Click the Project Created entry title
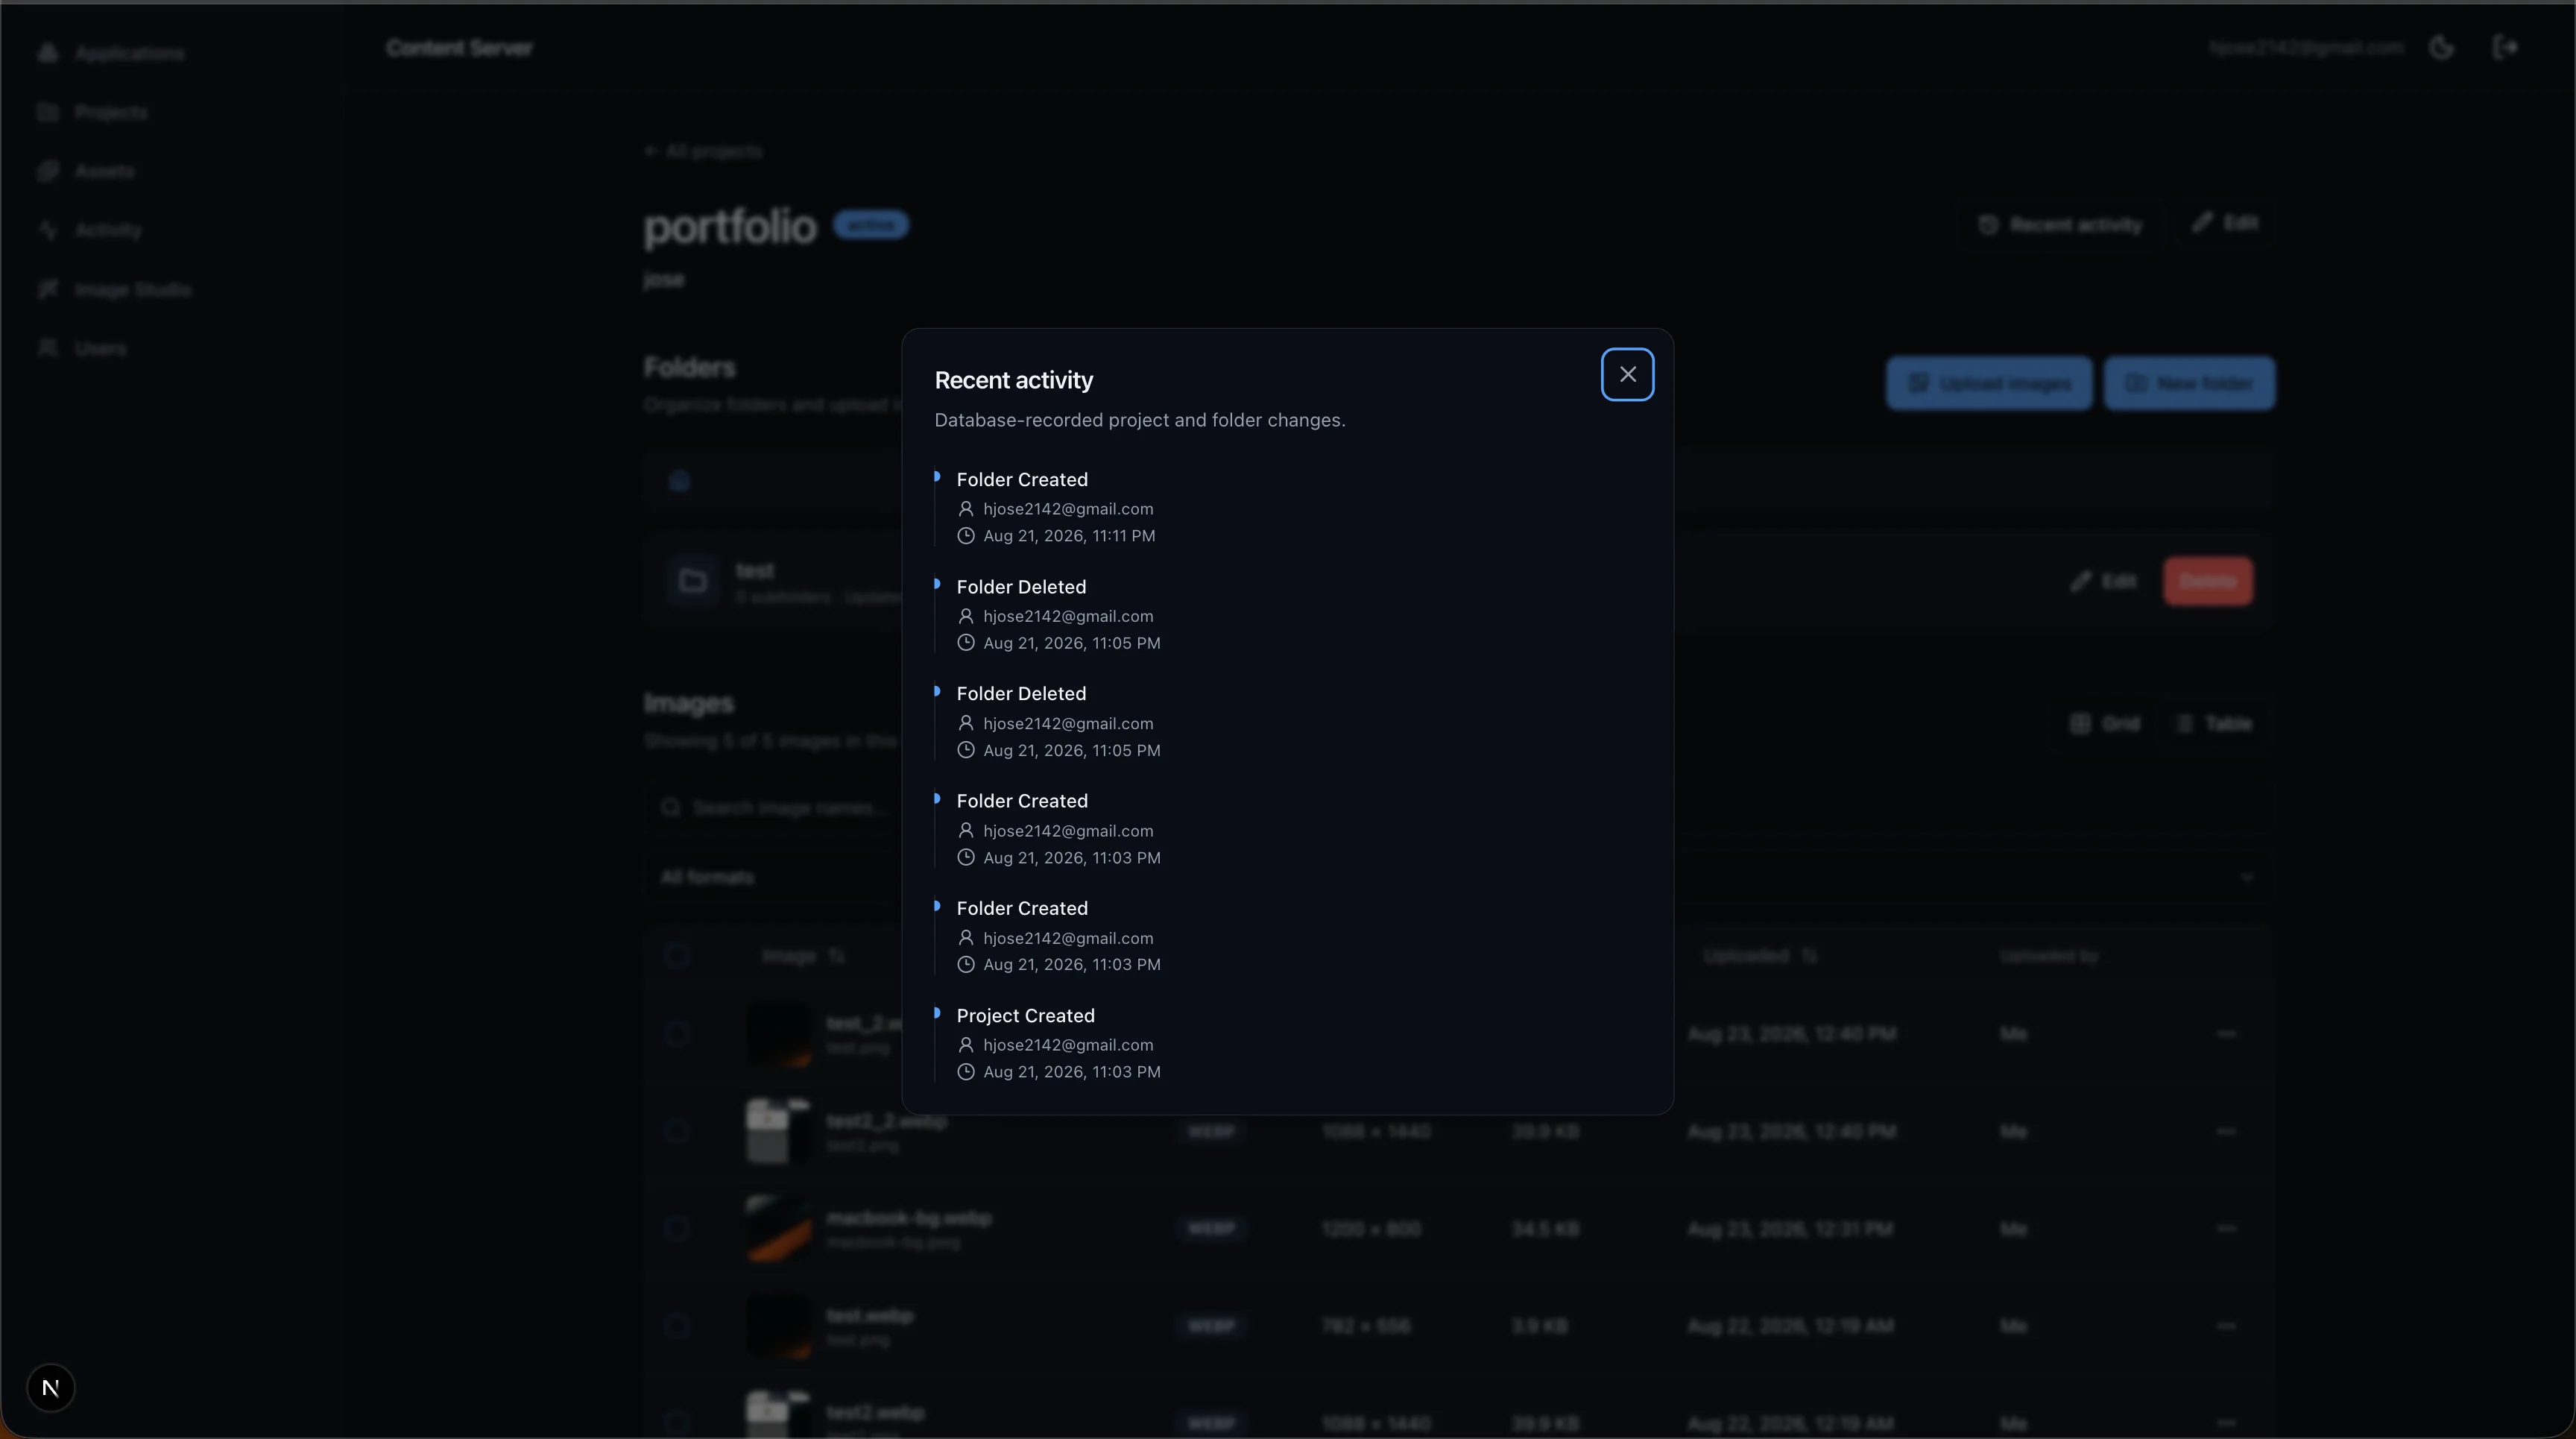 1025,1015
